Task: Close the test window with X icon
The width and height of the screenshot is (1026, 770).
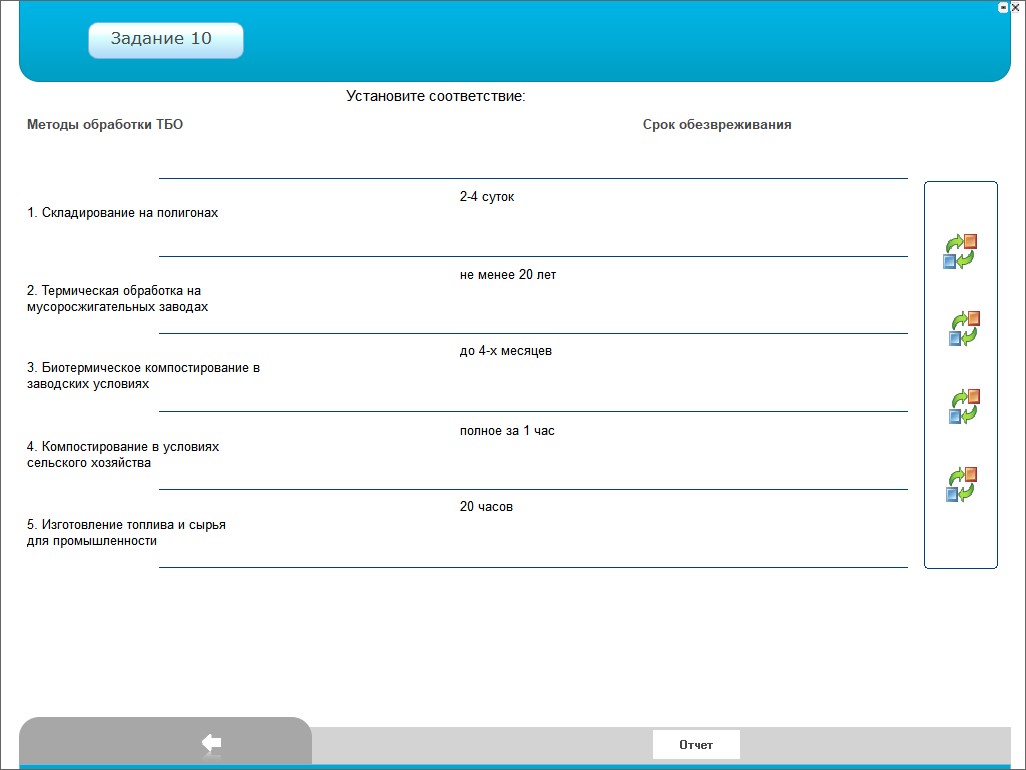Action: [1016, 7]
